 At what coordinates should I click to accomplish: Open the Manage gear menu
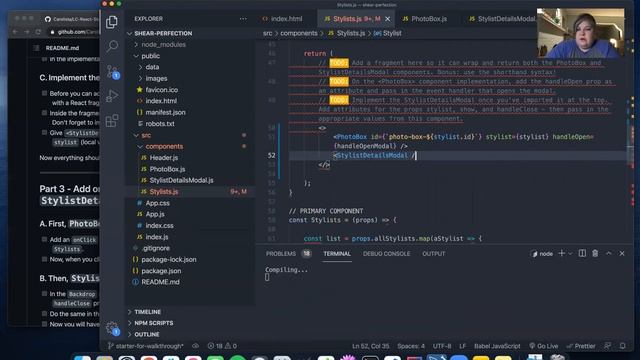(x=112, y=328)
